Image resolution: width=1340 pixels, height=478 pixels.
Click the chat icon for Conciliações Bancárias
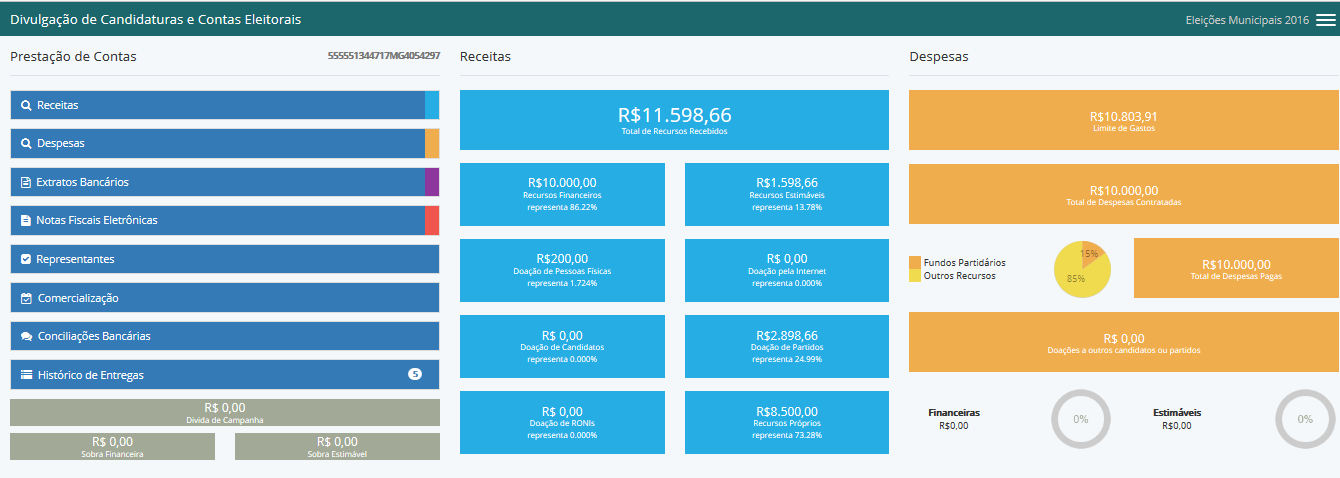tap(27, 336)
